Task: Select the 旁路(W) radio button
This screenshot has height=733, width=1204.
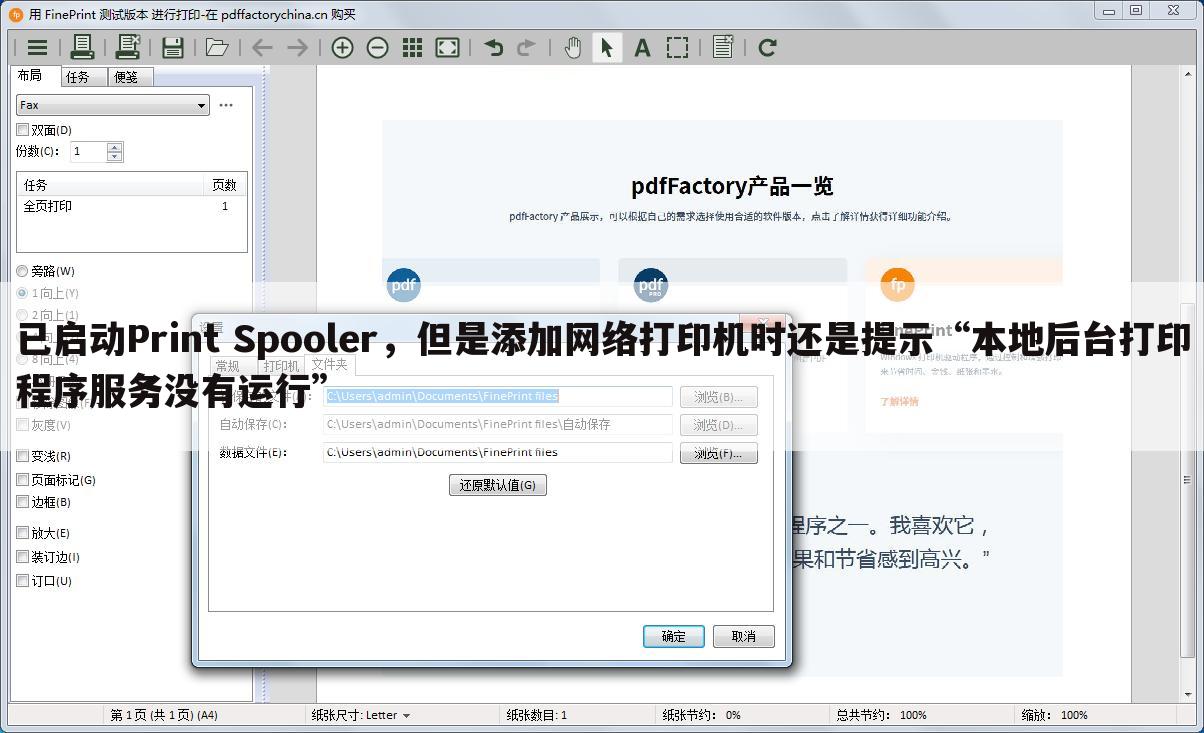Action: tap(23, 271)
